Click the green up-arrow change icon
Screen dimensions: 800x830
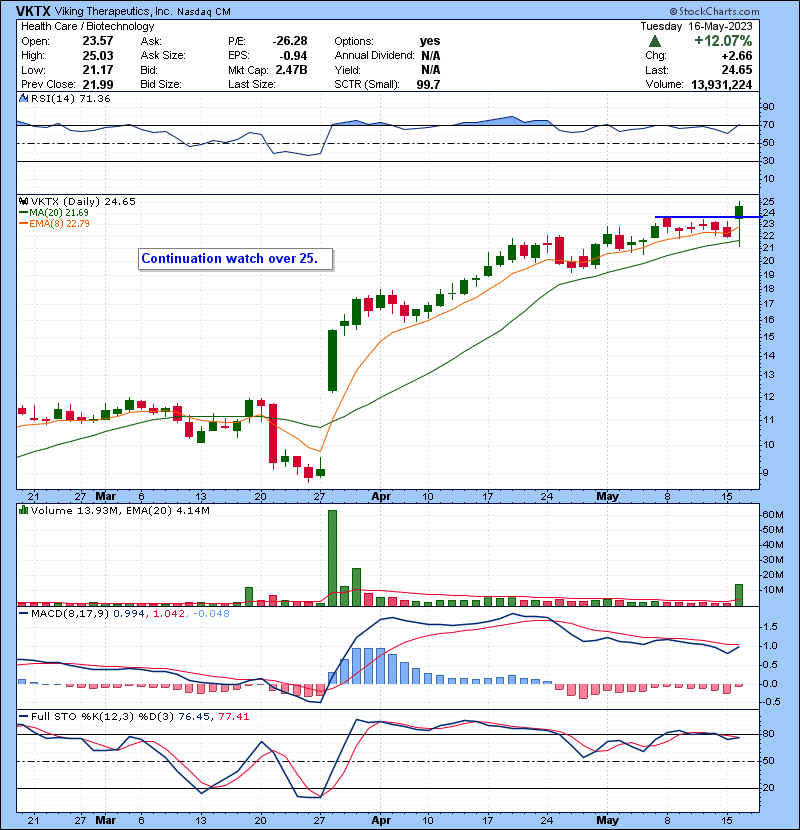click(654, 41)
